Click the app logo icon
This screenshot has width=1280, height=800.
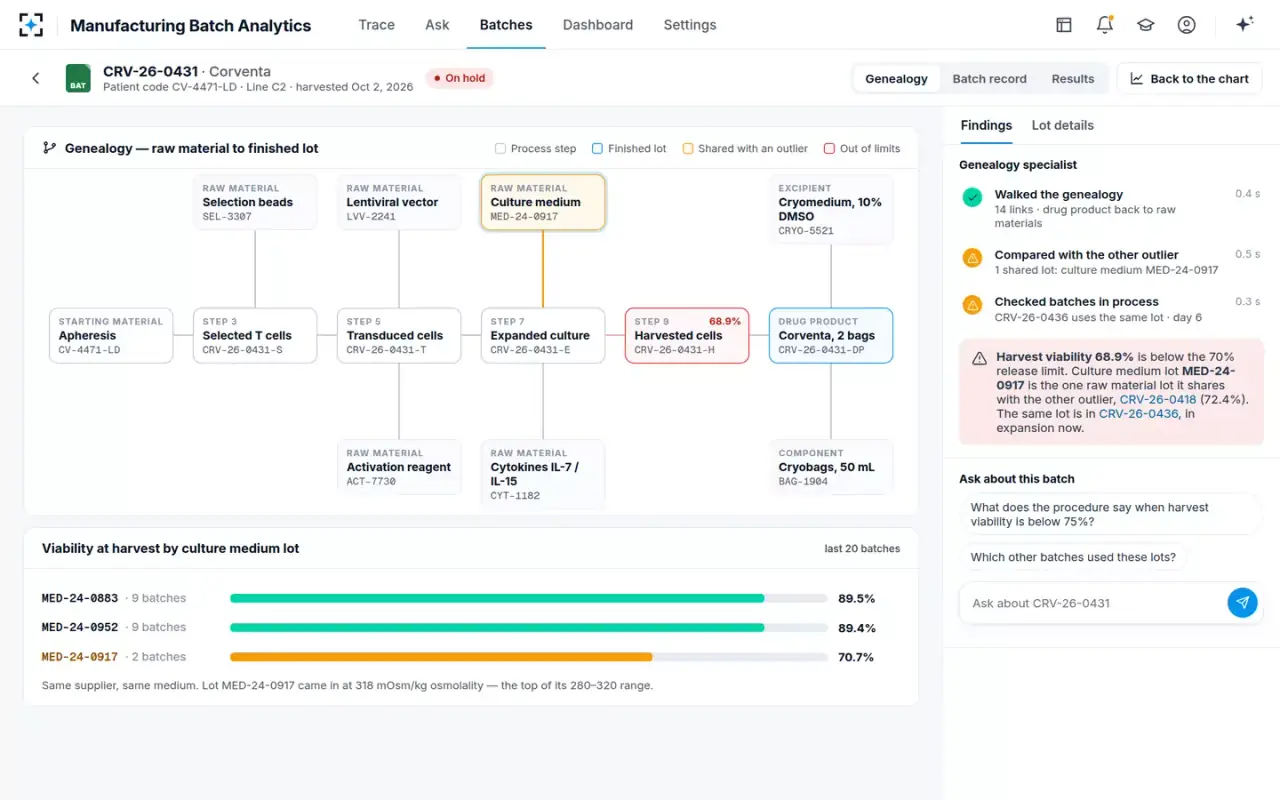(x=31, y=25)
